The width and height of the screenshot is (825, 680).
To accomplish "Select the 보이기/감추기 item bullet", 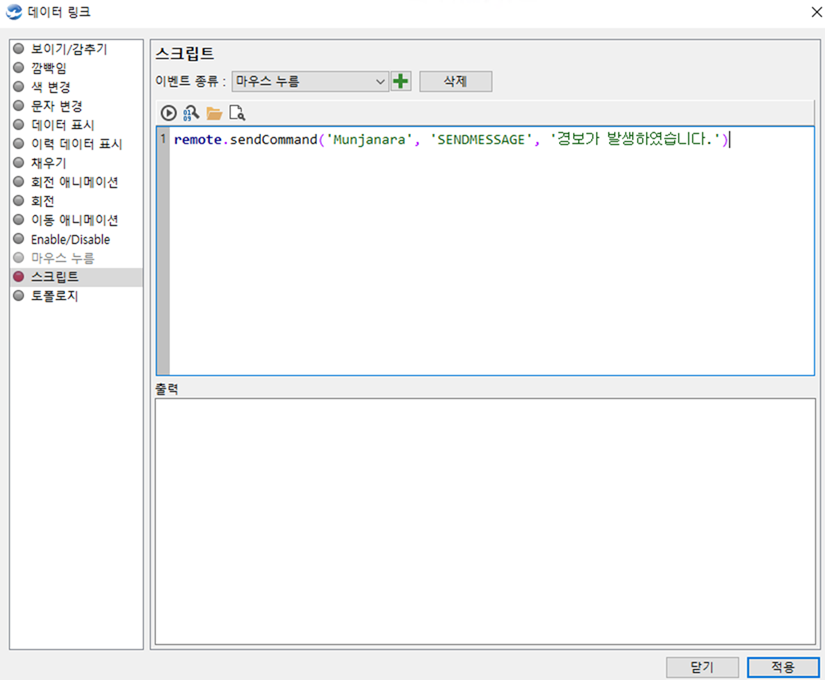I will pos(18,49).
